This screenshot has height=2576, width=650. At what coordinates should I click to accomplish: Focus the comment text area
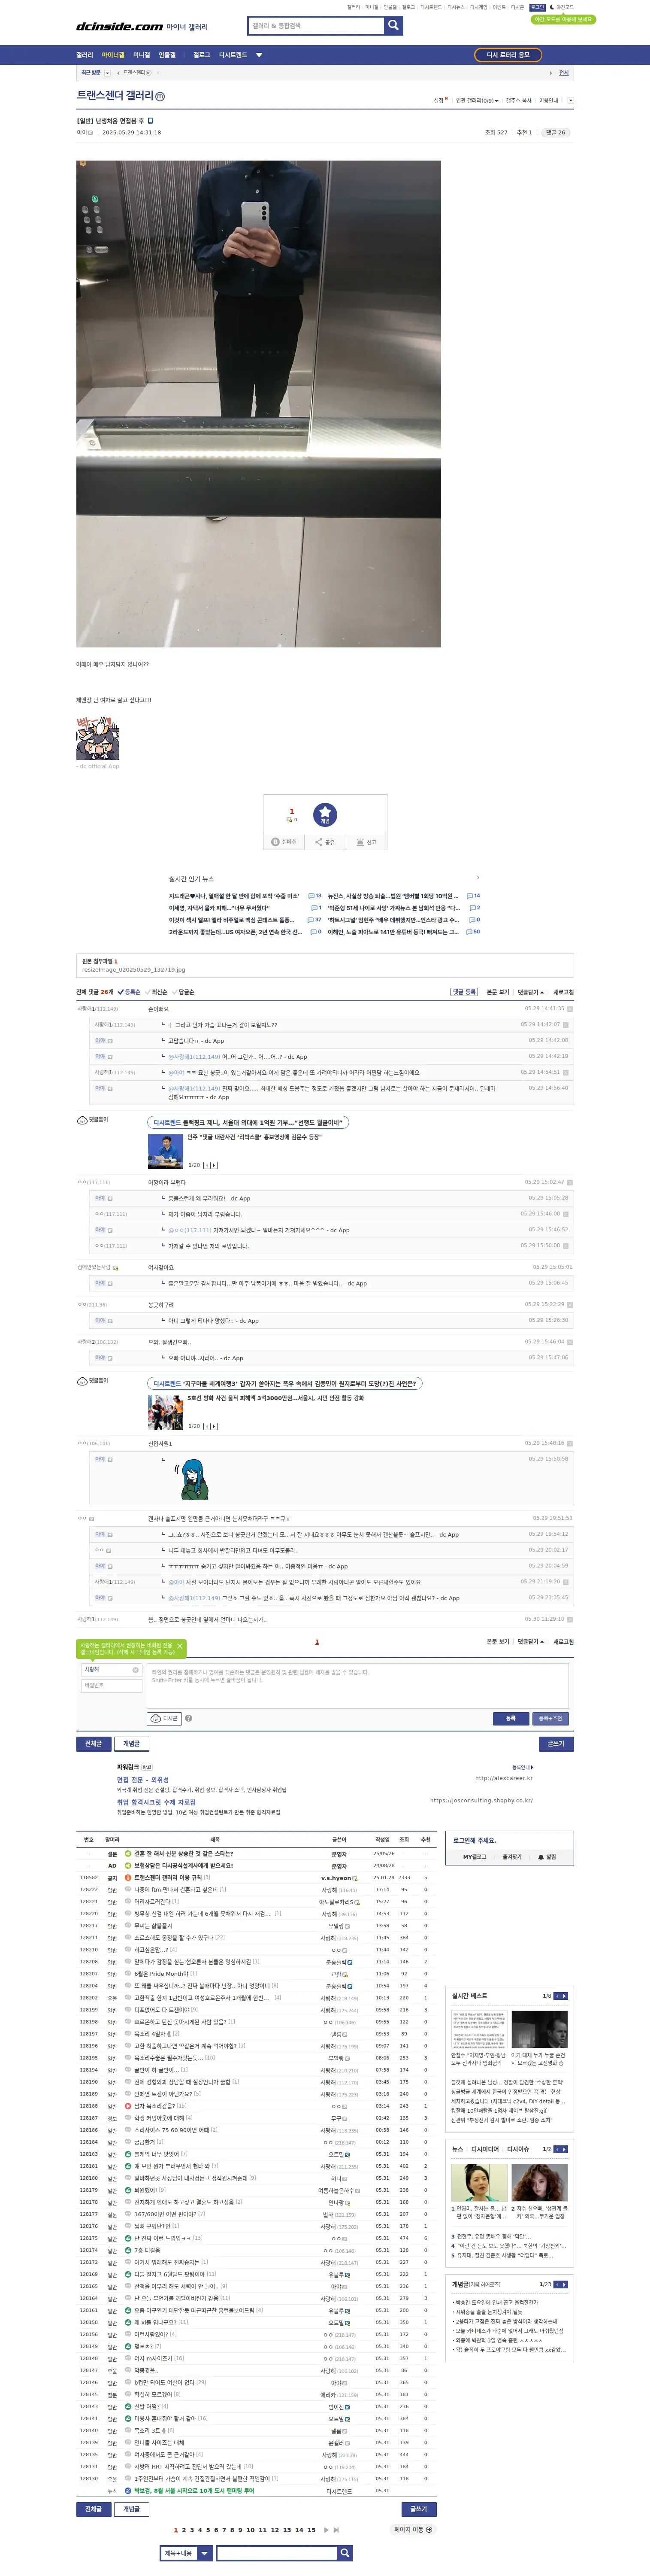358,1686
